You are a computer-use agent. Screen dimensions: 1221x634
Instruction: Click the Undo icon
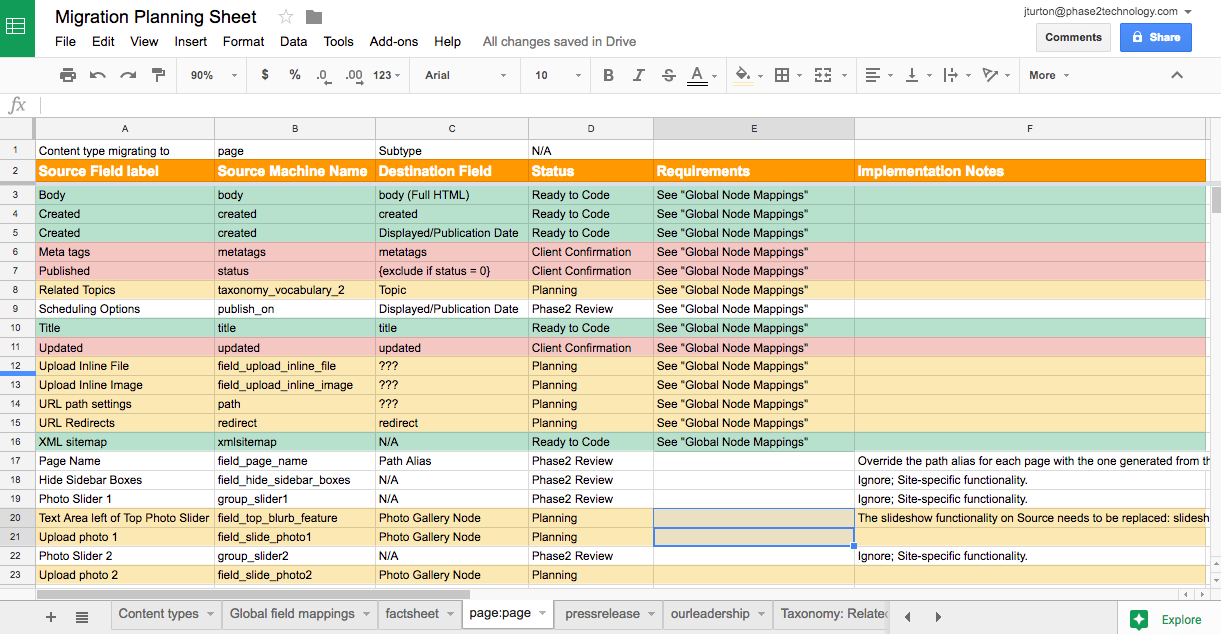coord(98,75)
